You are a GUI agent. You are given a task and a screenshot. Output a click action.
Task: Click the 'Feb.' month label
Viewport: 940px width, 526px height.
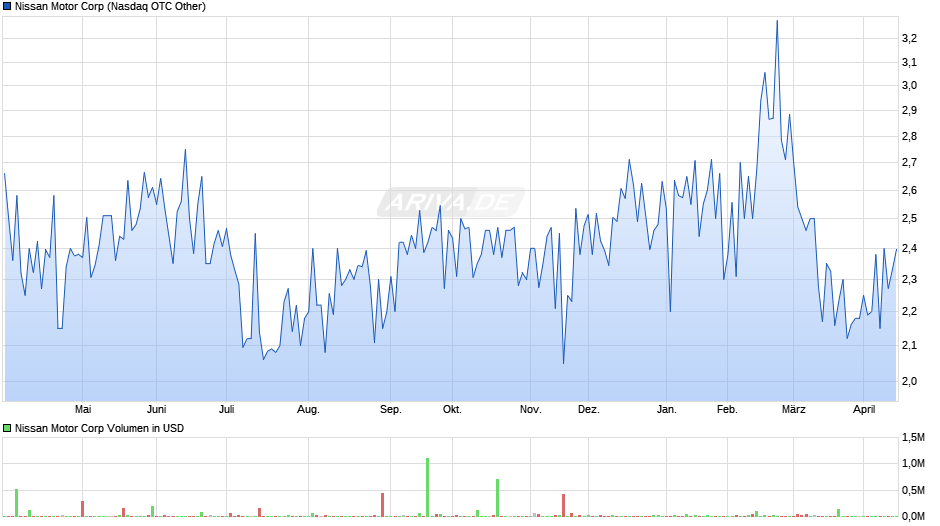point(727,409)
